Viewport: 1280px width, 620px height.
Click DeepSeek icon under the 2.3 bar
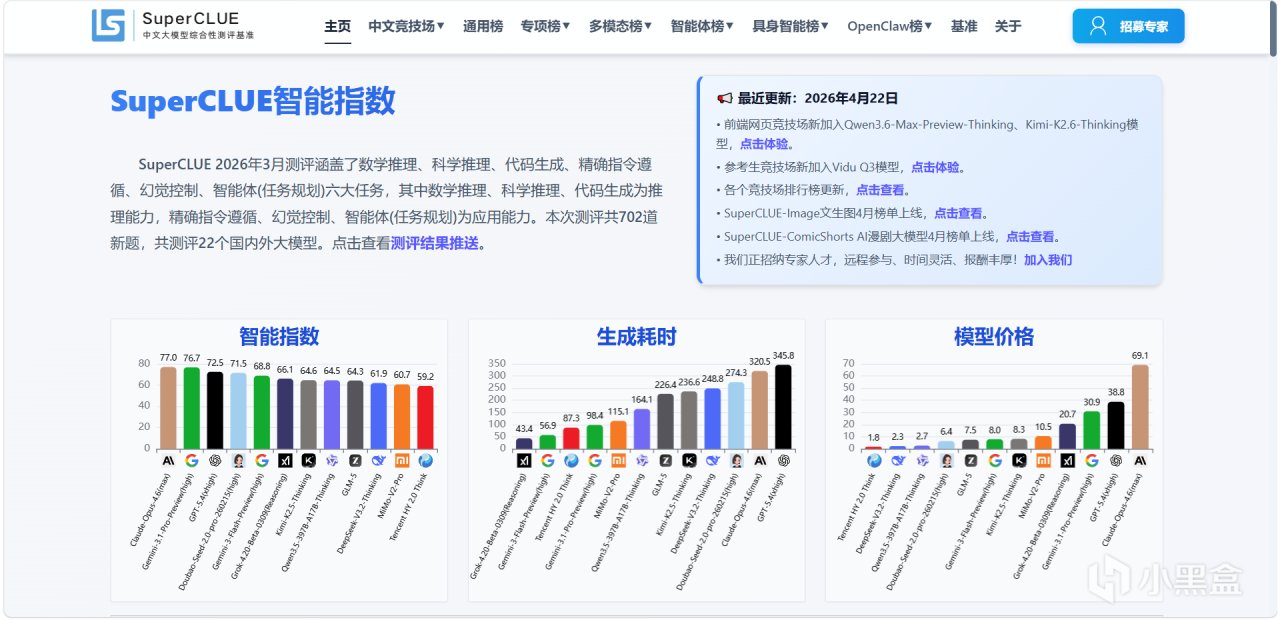tap(898, 460)
